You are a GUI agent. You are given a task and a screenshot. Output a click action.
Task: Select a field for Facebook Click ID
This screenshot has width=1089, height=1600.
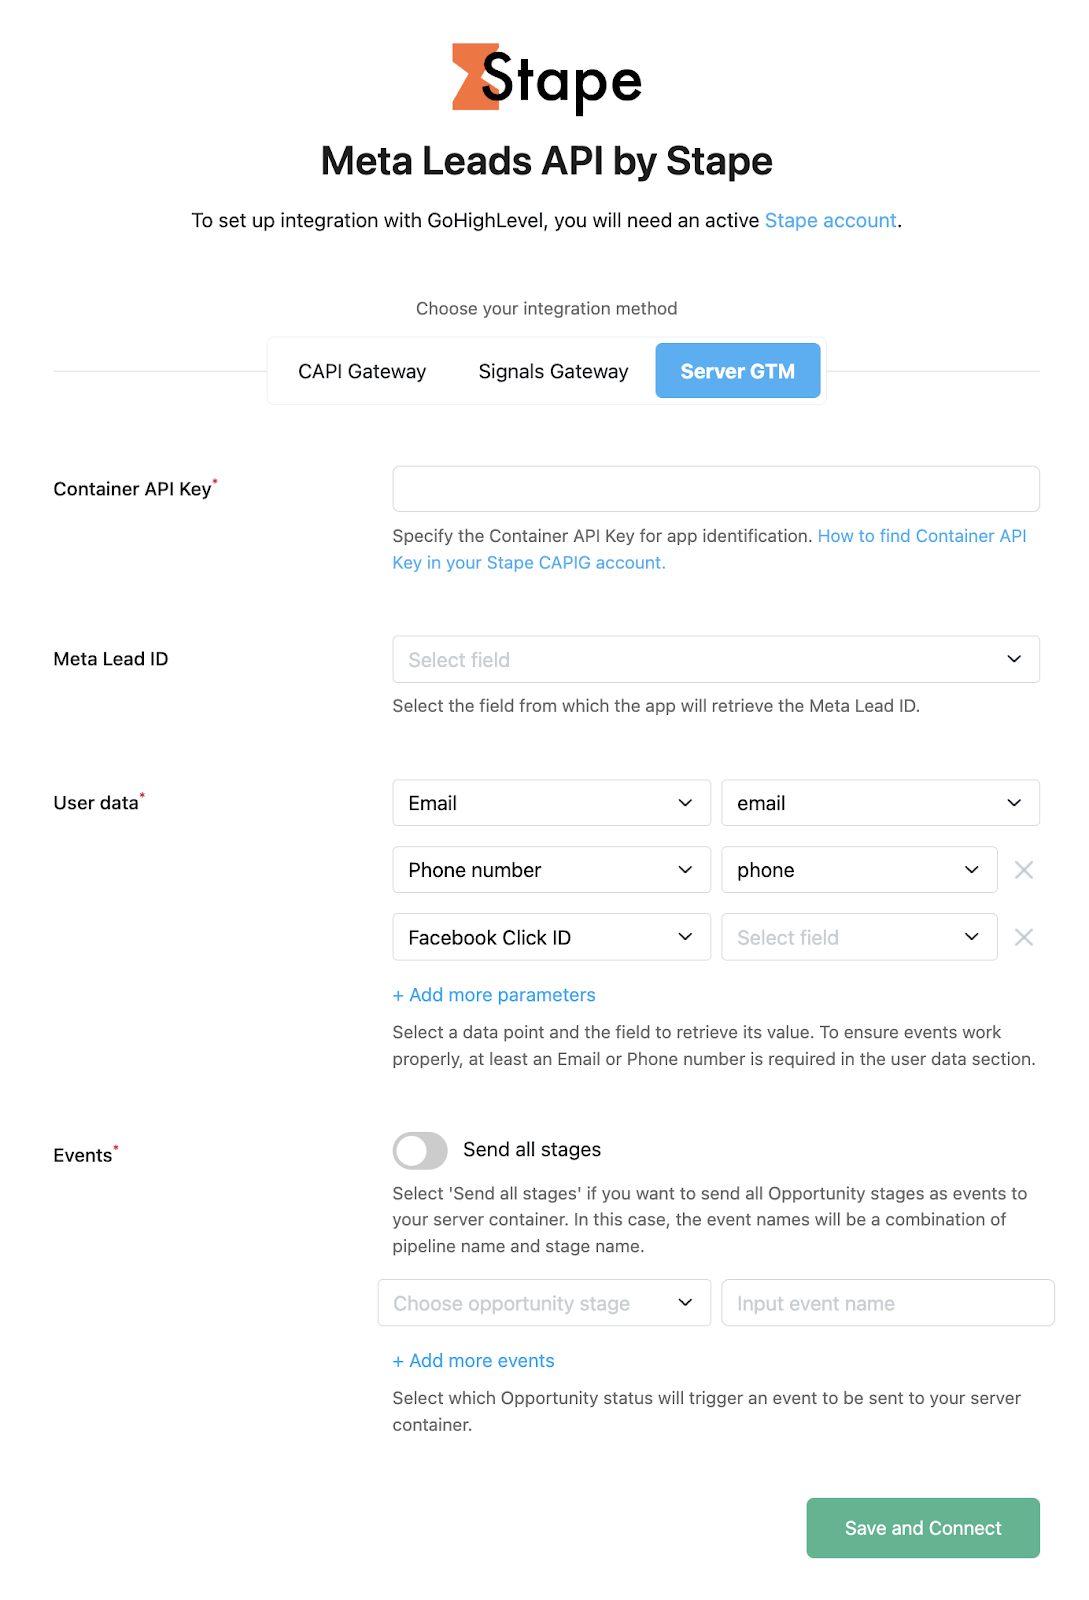click(x=859, y=937)
